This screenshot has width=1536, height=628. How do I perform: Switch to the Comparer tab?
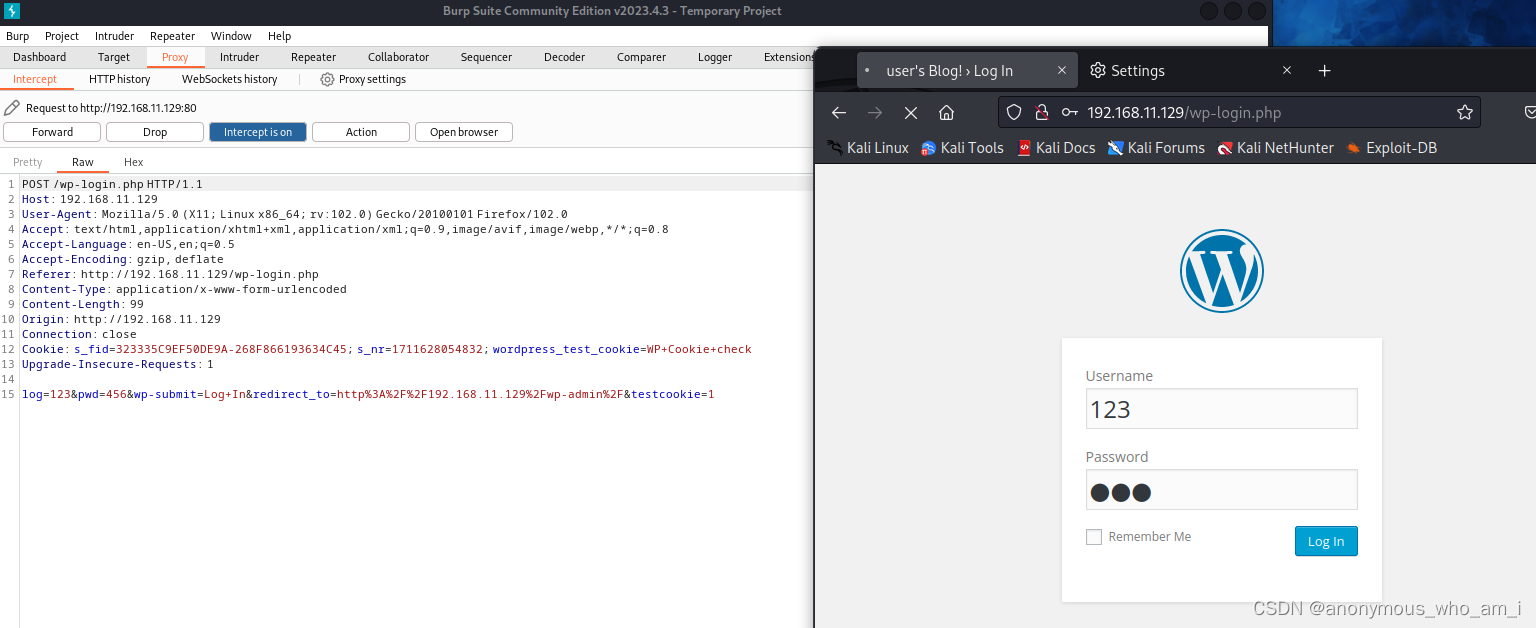[641, 57]
